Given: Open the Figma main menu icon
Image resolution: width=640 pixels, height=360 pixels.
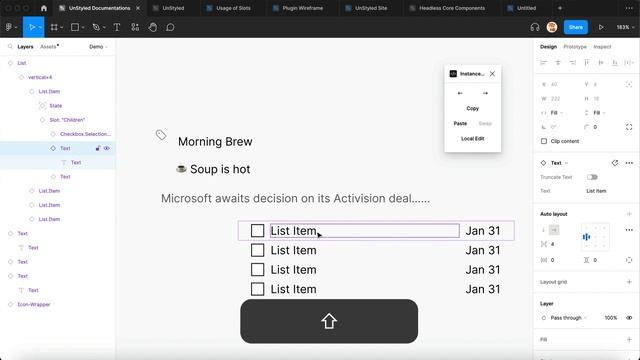Looking at the screenshot, I should (x=9, y=27).
